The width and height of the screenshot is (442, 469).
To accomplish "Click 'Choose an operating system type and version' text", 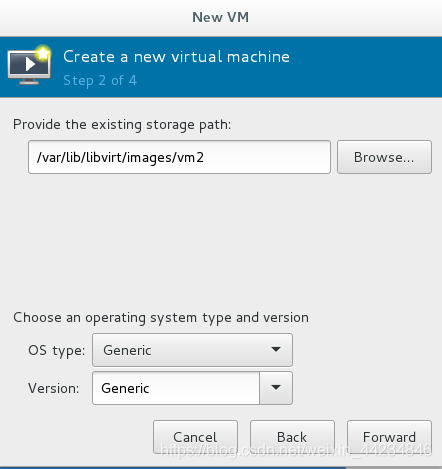I will (161, 318).
